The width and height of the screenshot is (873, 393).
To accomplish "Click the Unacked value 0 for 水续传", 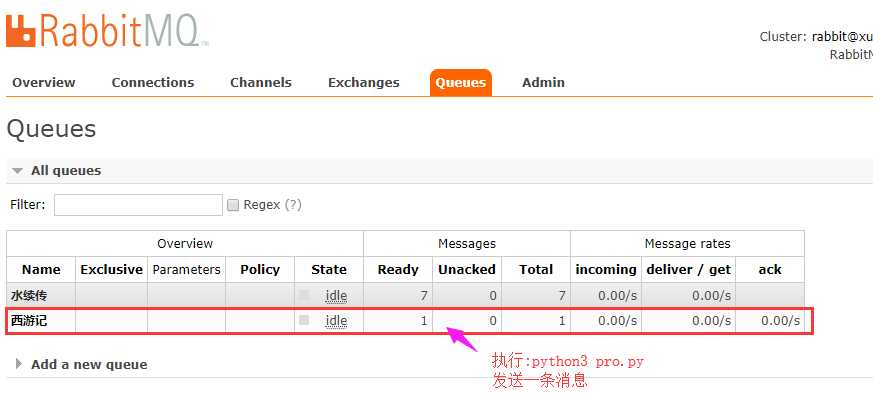I will tap(493, 296).
